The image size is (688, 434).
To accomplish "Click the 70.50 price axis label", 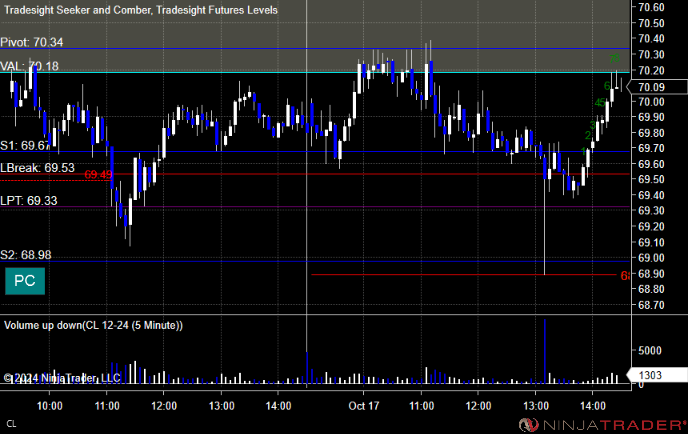I will tap(651, 23).
